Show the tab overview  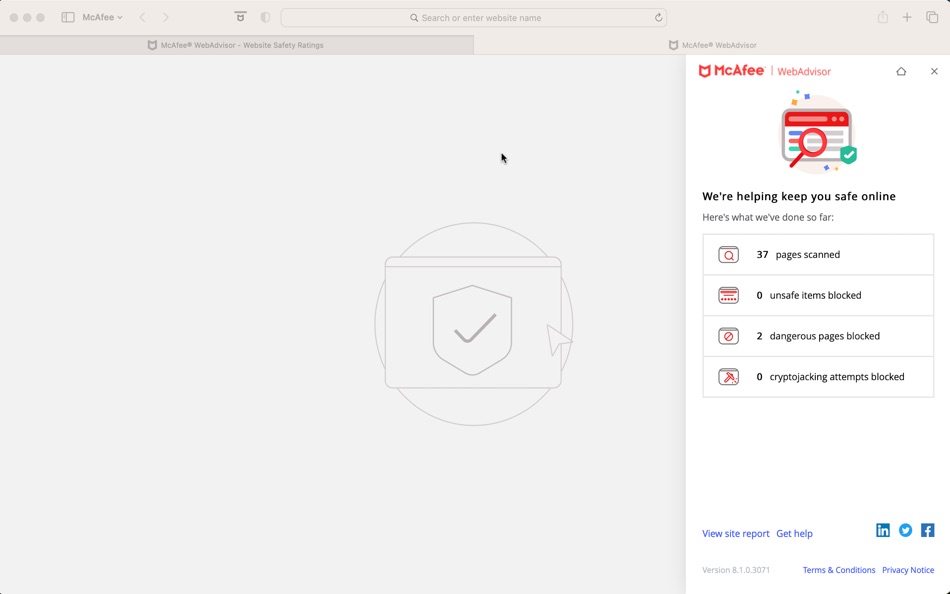pos(932,18)
